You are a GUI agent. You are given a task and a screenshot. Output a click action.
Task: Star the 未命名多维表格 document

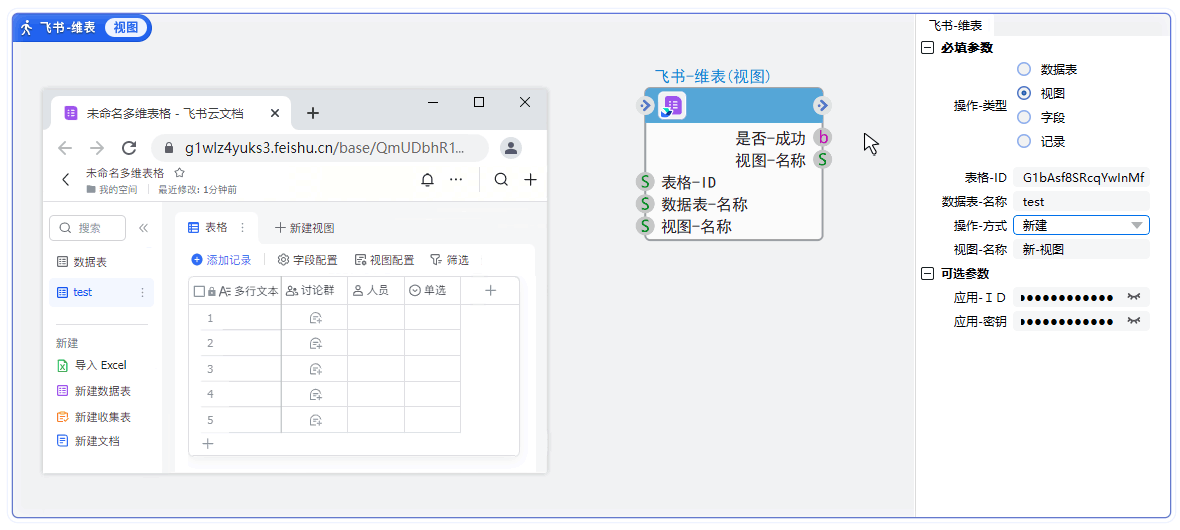pyautogui.click(x=180, y=172)
